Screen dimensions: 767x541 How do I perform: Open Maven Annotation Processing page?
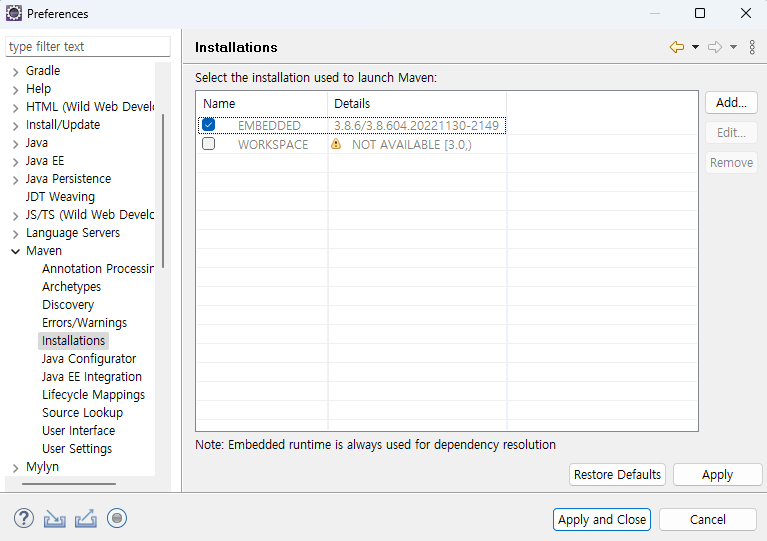point(97,269)
